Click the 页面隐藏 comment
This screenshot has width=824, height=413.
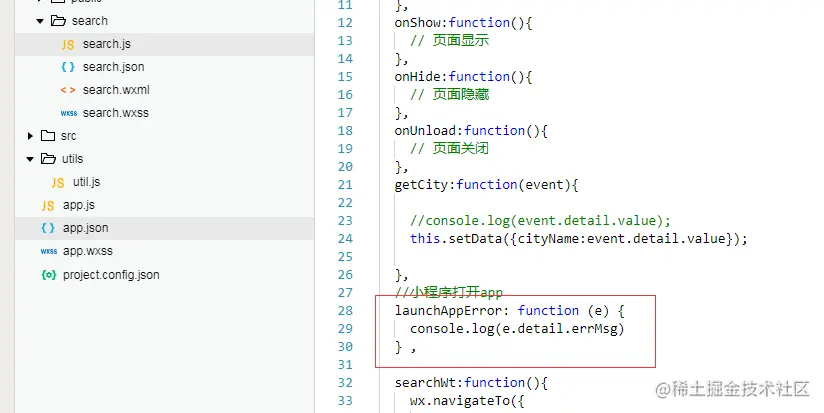(x=449, y=95)
